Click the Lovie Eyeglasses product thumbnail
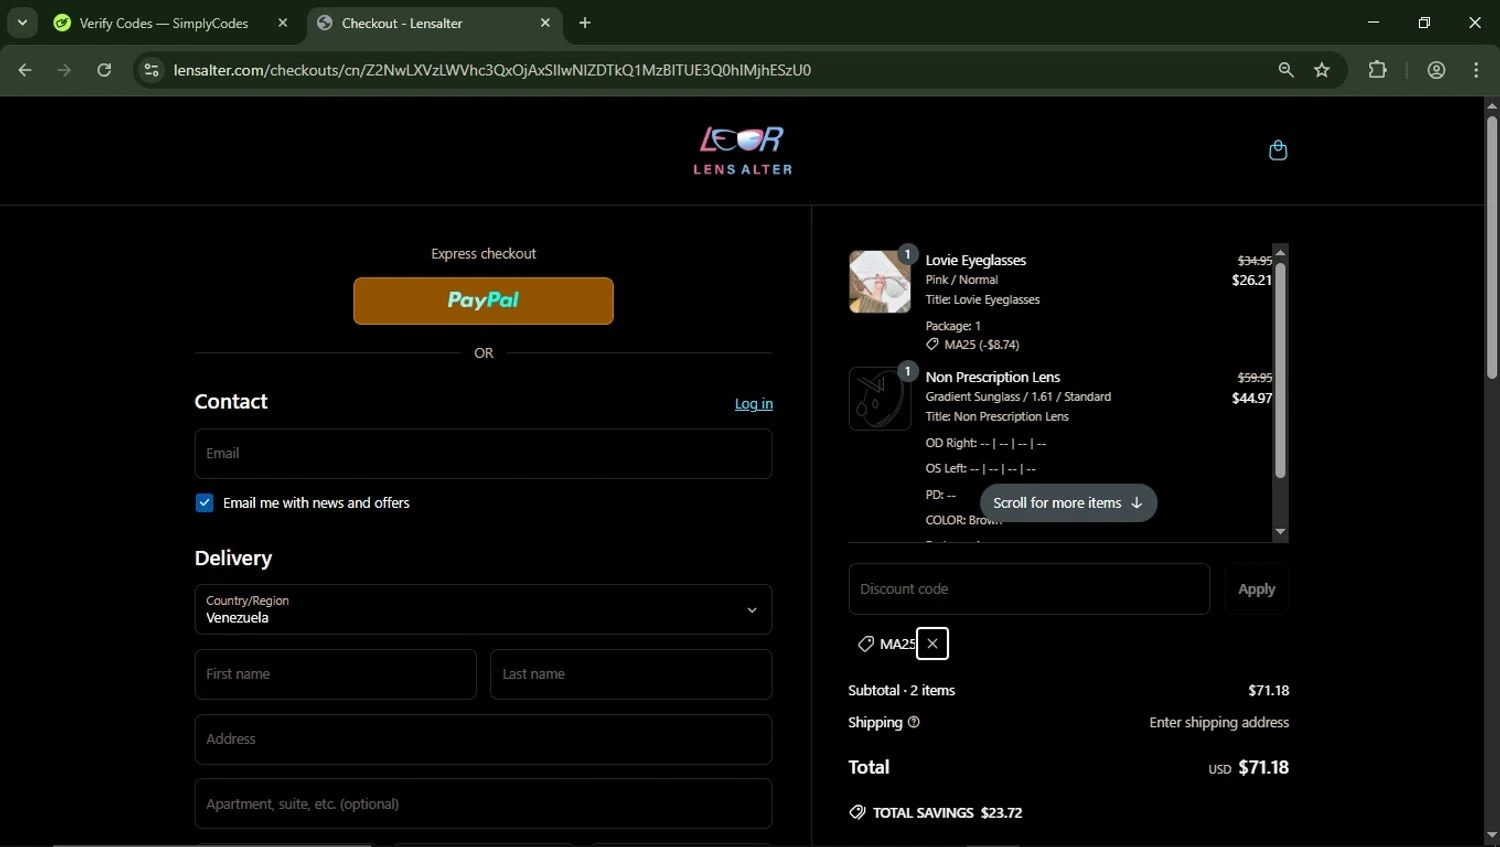 click(x=880, y=282)
